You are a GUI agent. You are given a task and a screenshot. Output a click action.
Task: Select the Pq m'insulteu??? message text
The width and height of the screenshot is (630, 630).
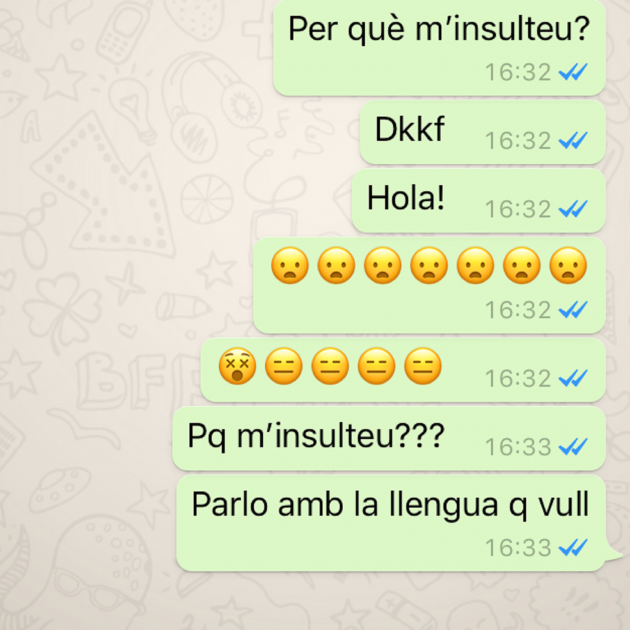pyautogui.click(x=316, y=436)
